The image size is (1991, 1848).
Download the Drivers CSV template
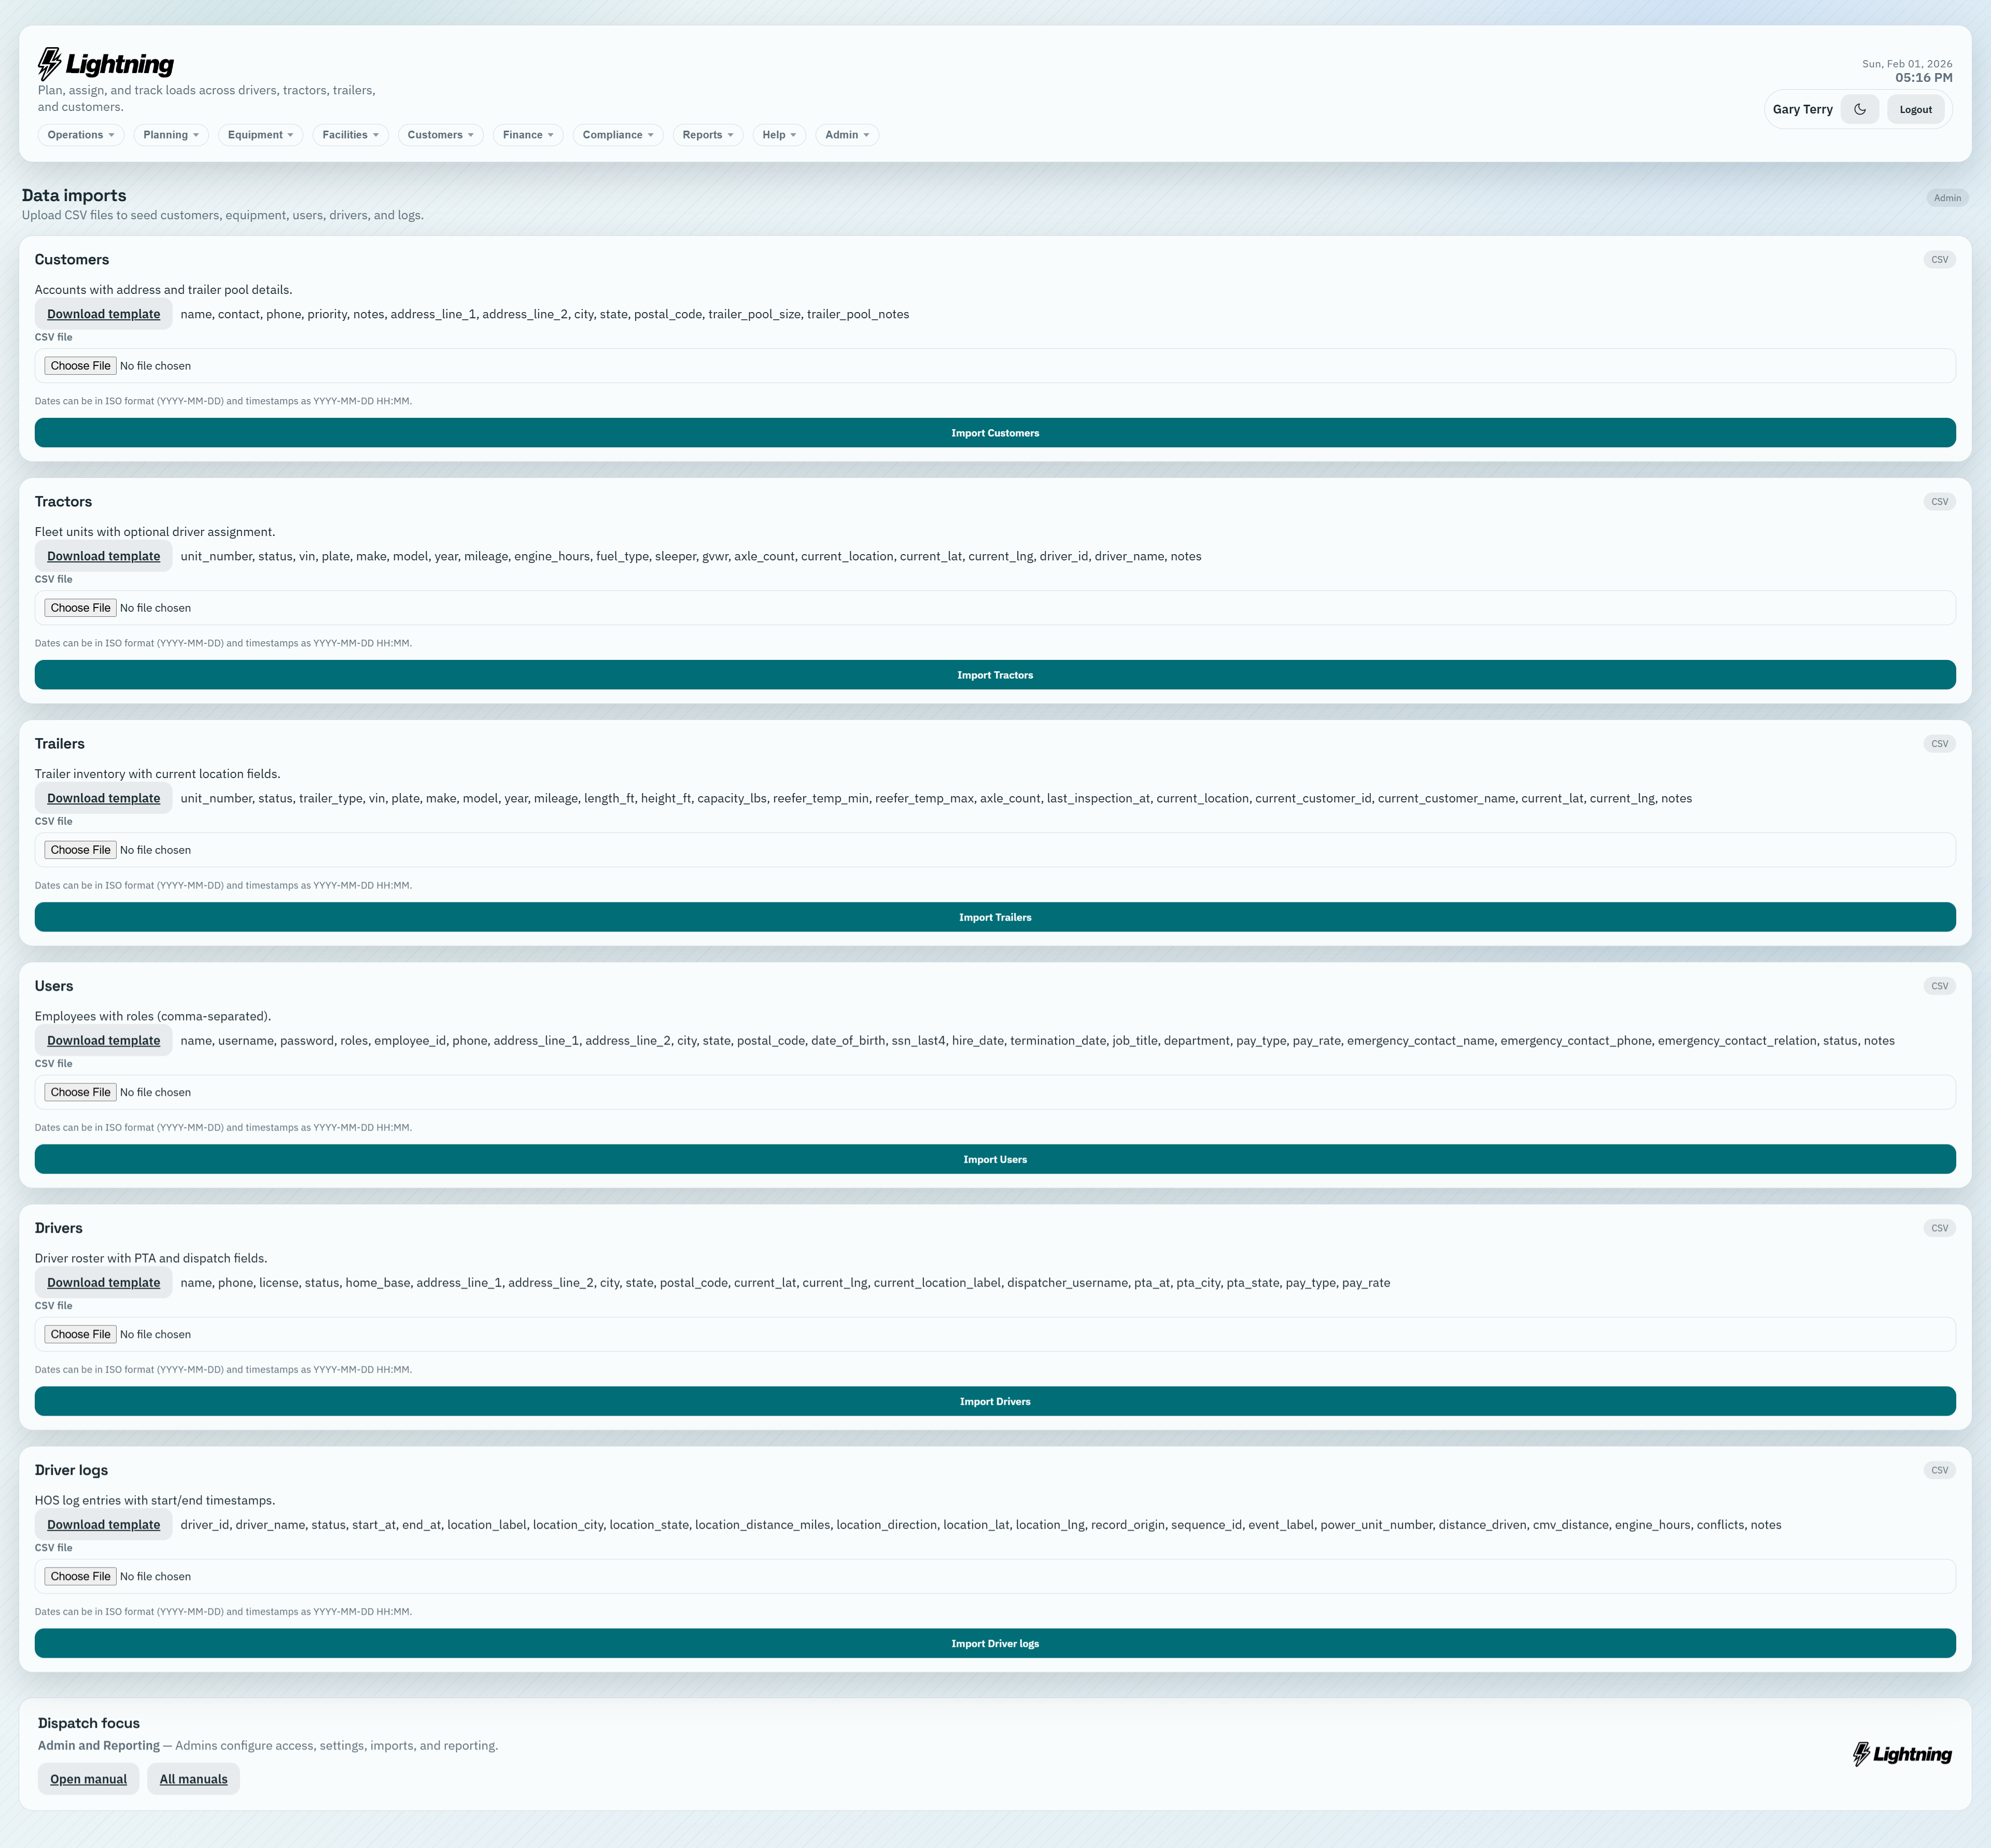pos(103,1282)
